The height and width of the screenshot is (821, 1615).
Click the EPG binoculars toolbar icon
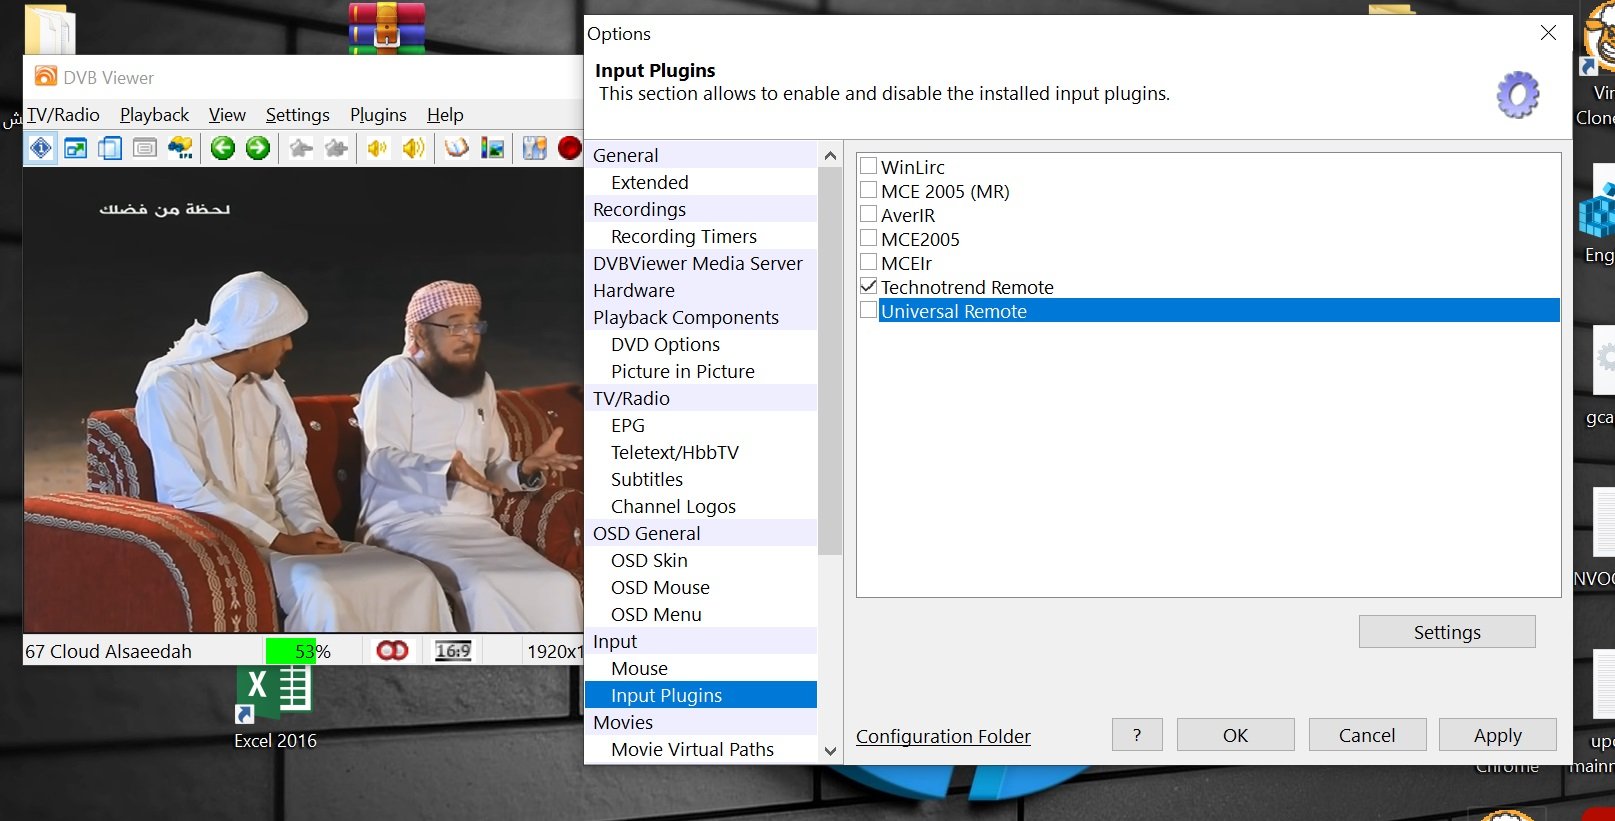[x=180, y=149]
